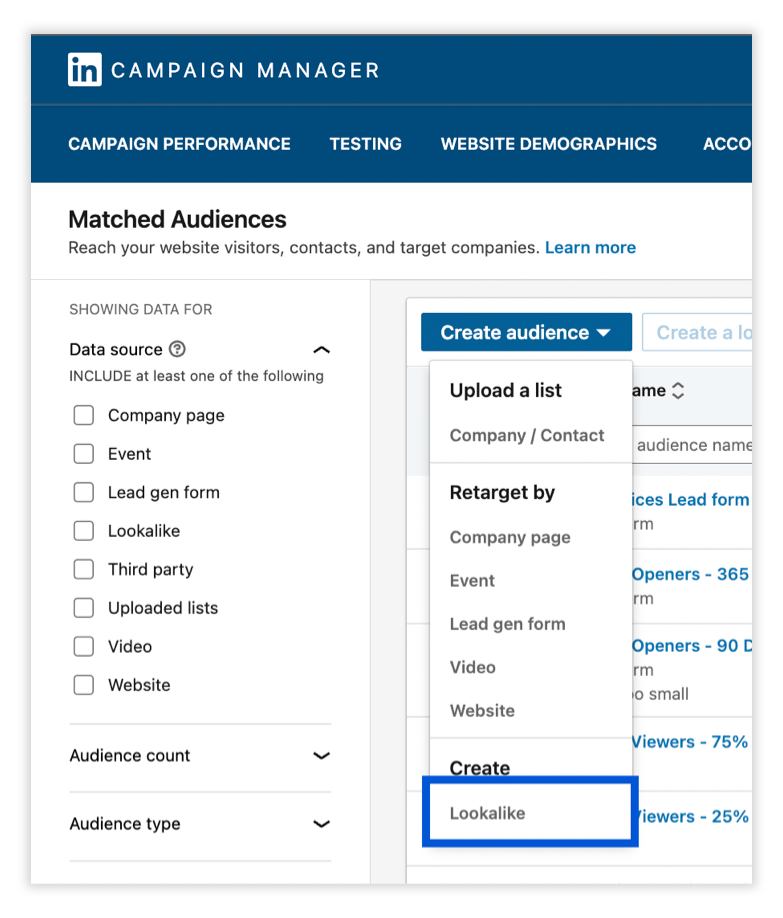
Task: Click the audience name search field
Action: 692,445
